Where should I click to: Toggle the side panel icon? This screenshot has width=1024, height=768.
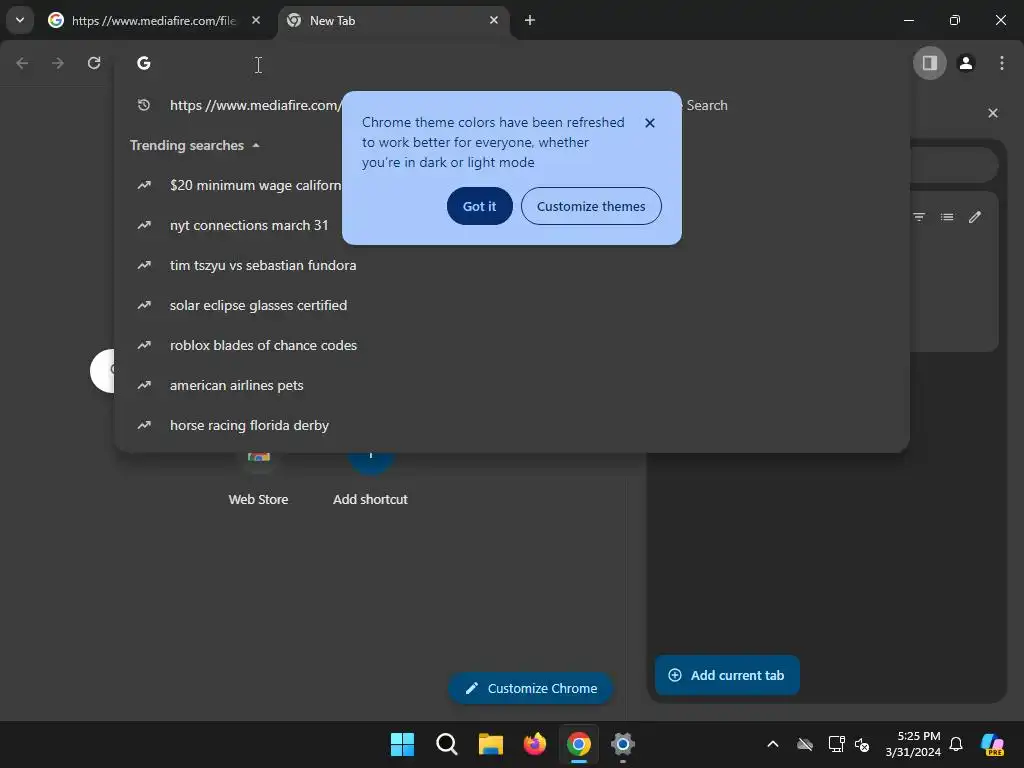pos(929,63)
